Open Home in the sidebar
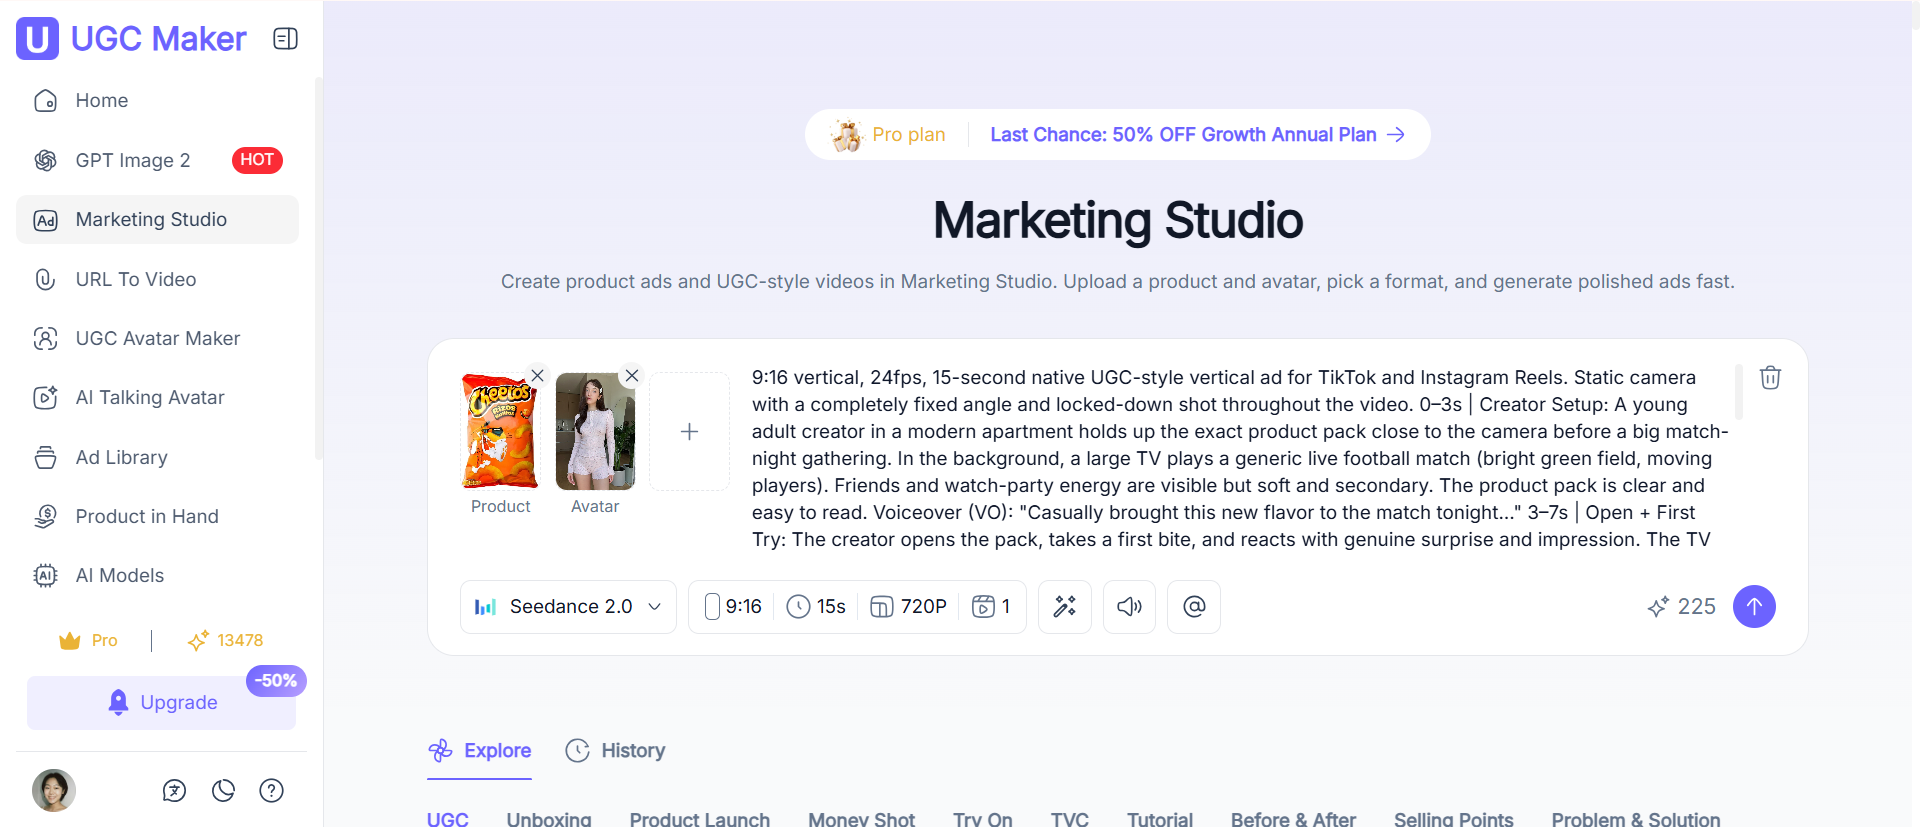Viewport: 1920px width, 827px height. click(157, 100)
